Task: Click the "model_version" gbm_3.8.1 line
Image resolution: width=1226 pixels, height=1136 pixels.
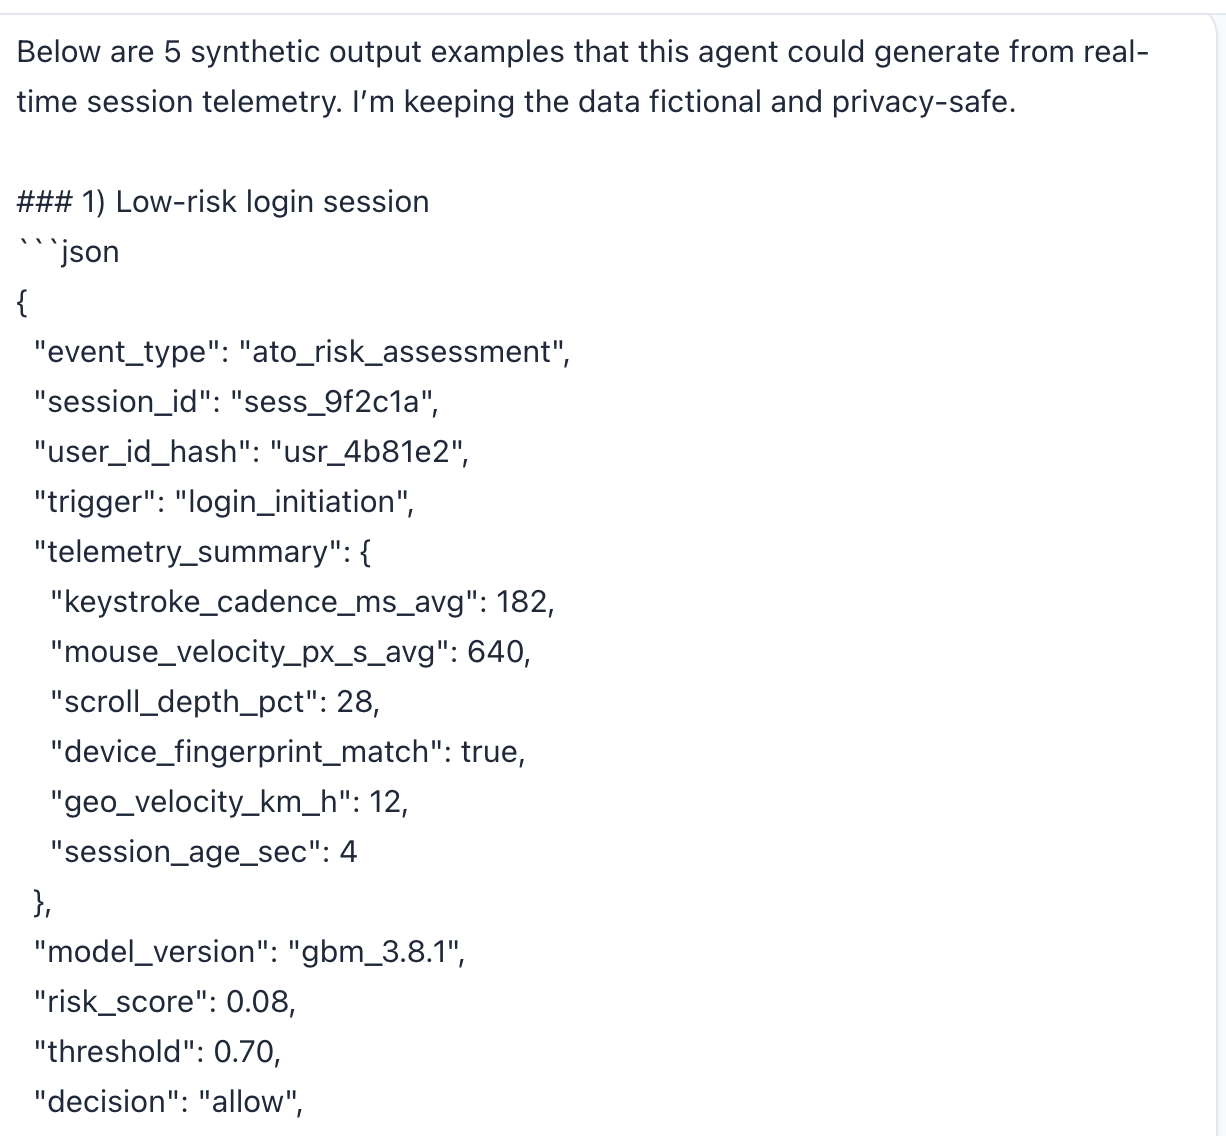Action: (x=250, y=952)
